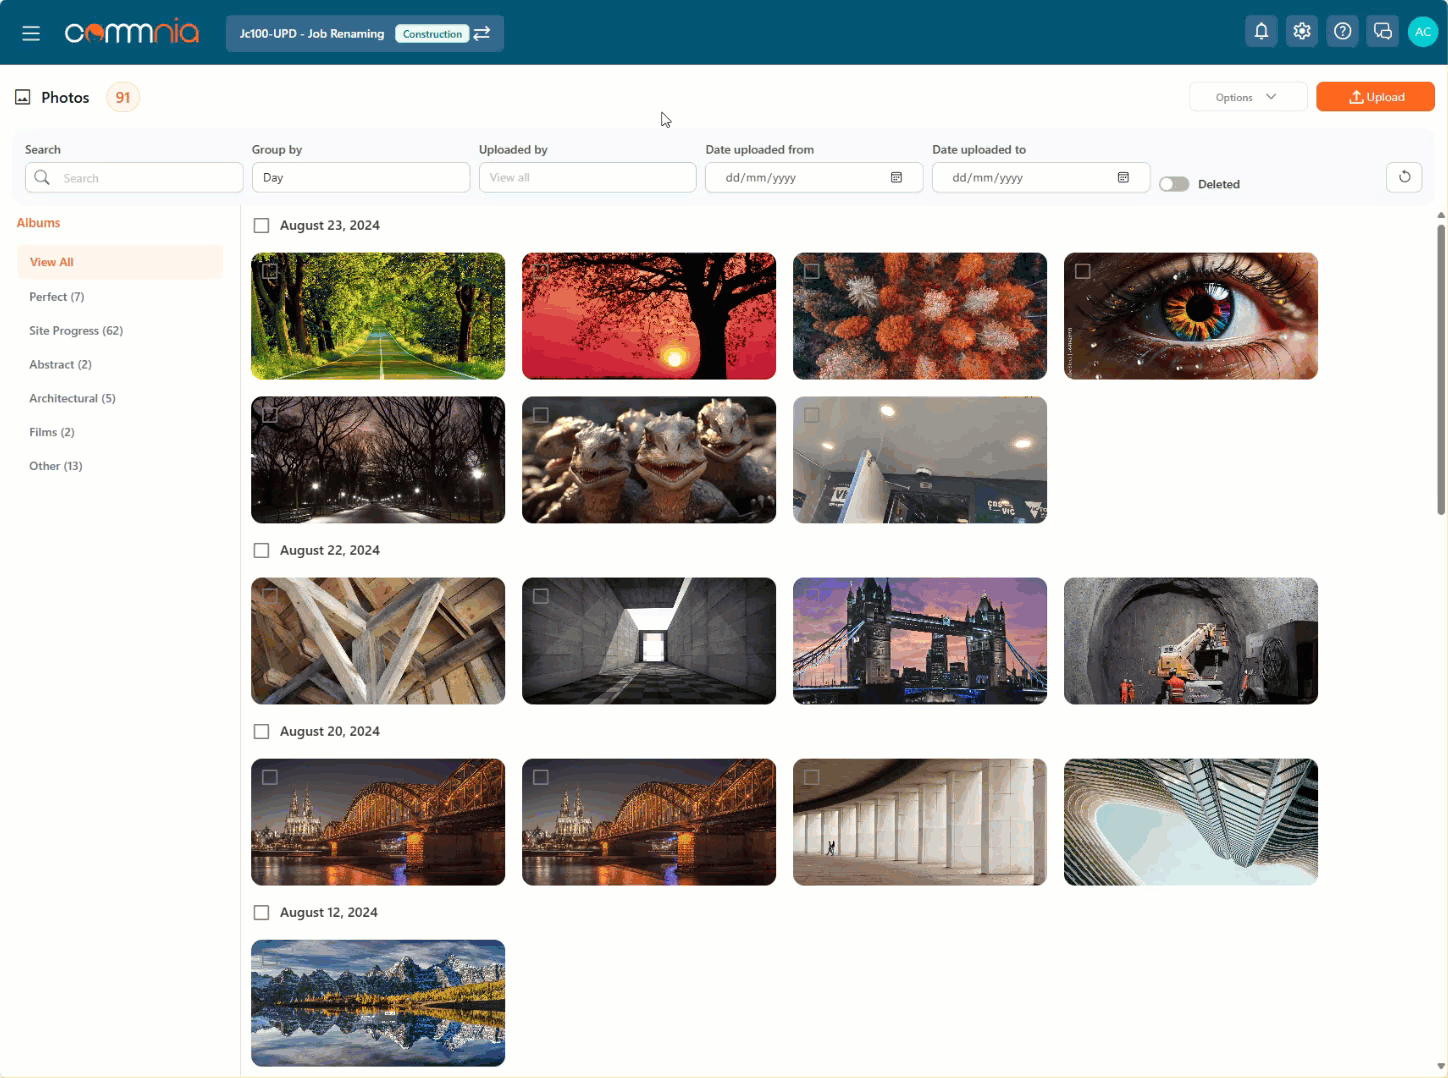Open the chat messages icon
Viewport: 1448px width, 1078px height.
(1382, 32)
